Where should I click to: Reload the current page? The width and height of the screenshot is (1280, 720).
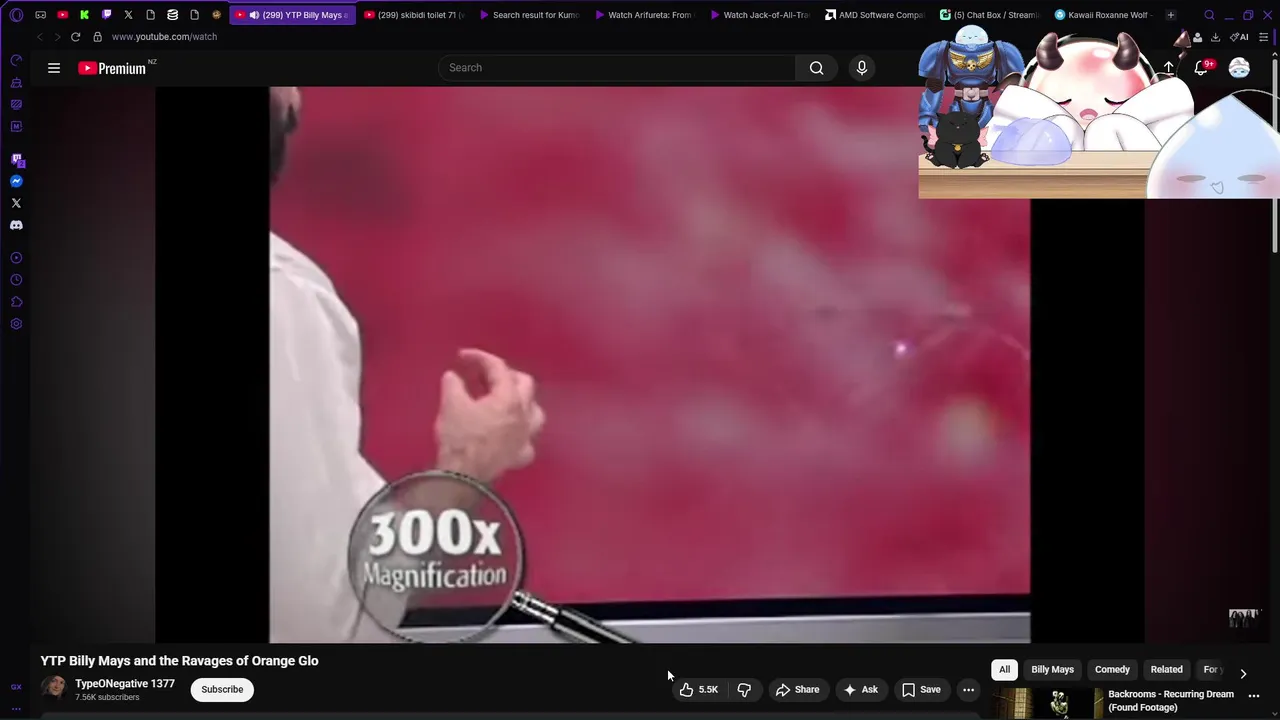tap(75, 37)
